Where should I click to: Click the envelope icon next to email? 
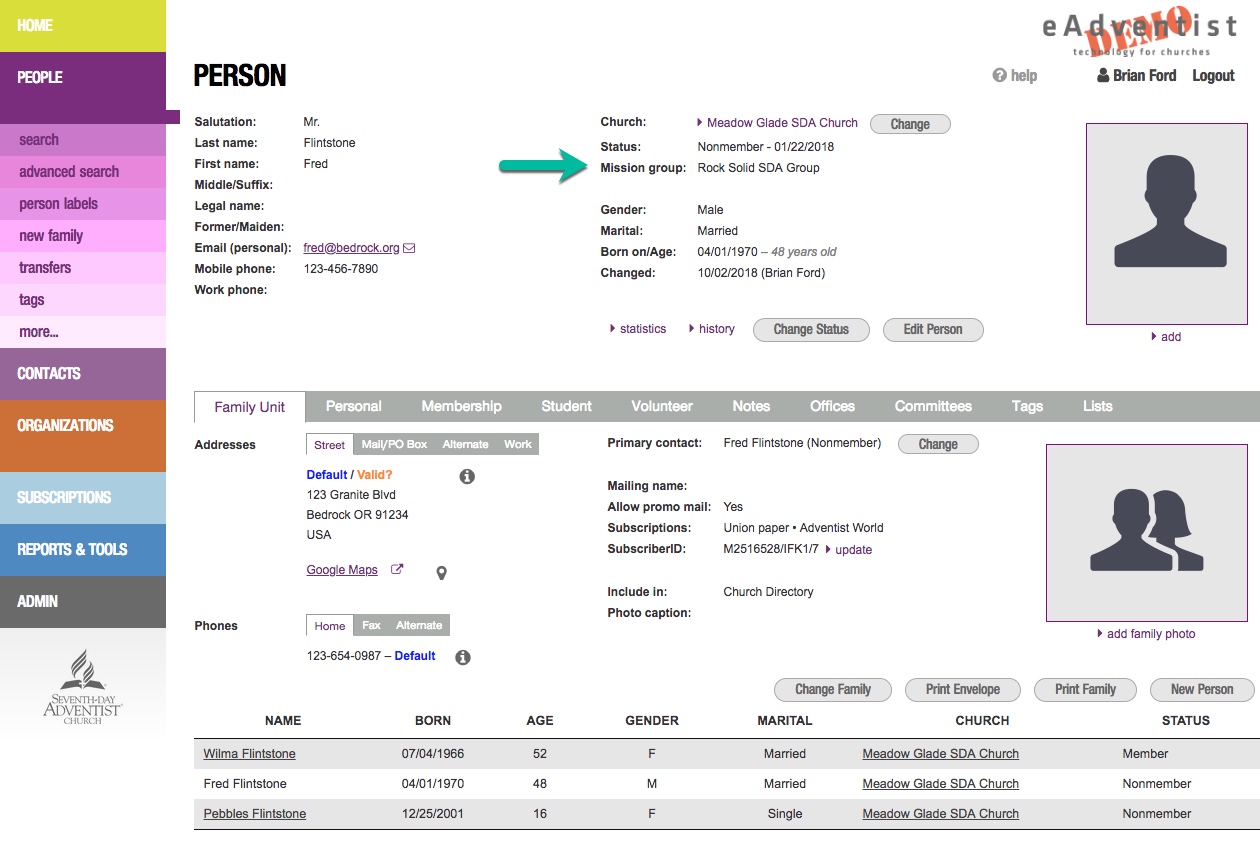point(409,248)
